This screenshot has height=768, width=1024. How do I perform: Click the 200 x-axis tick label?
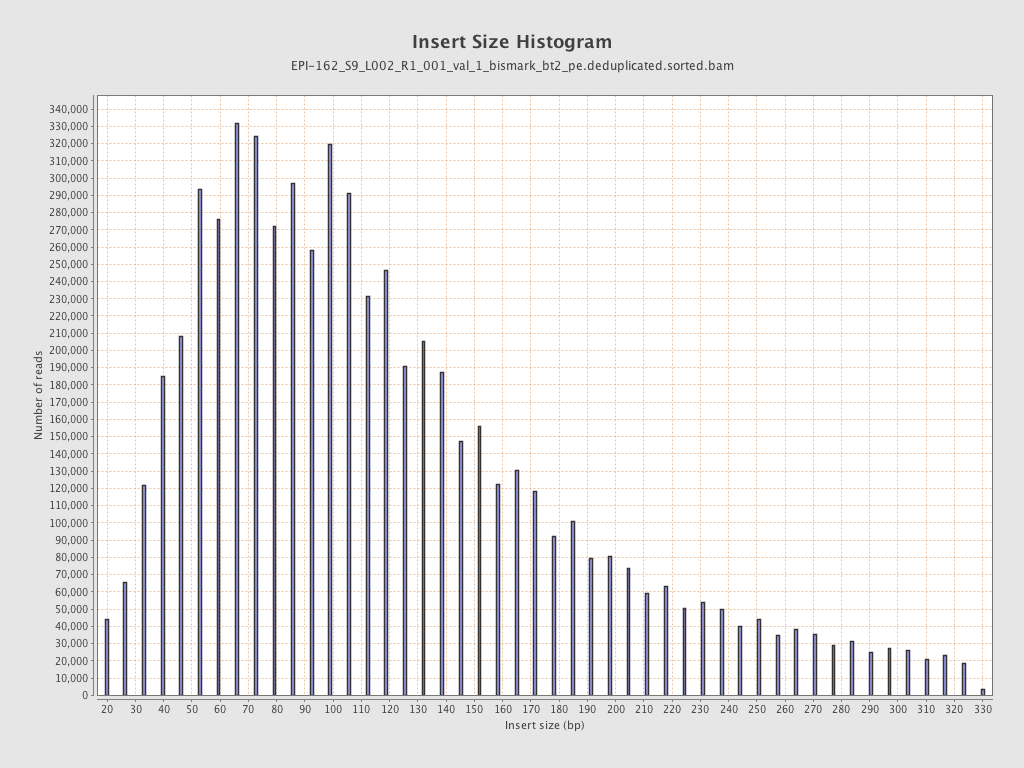tap(615, 709)
